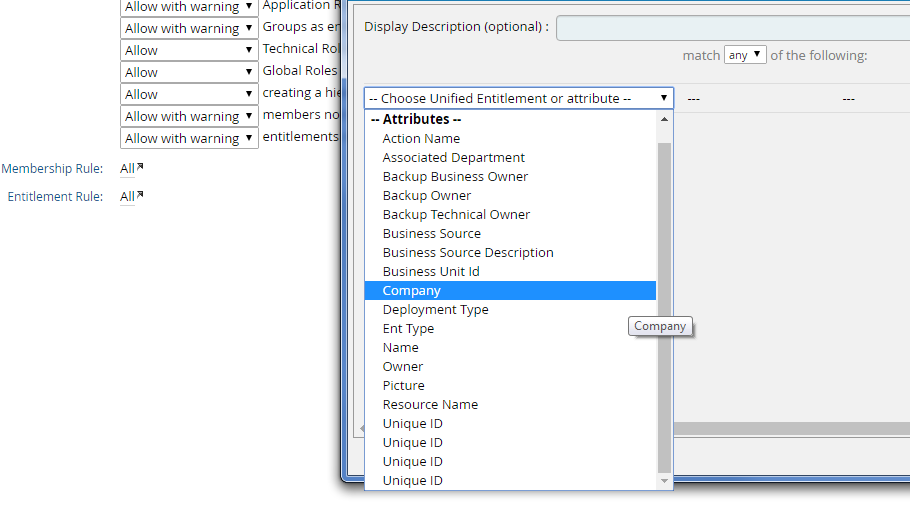
Task: Pick the Name attribute option
Action: coord(510,348)
